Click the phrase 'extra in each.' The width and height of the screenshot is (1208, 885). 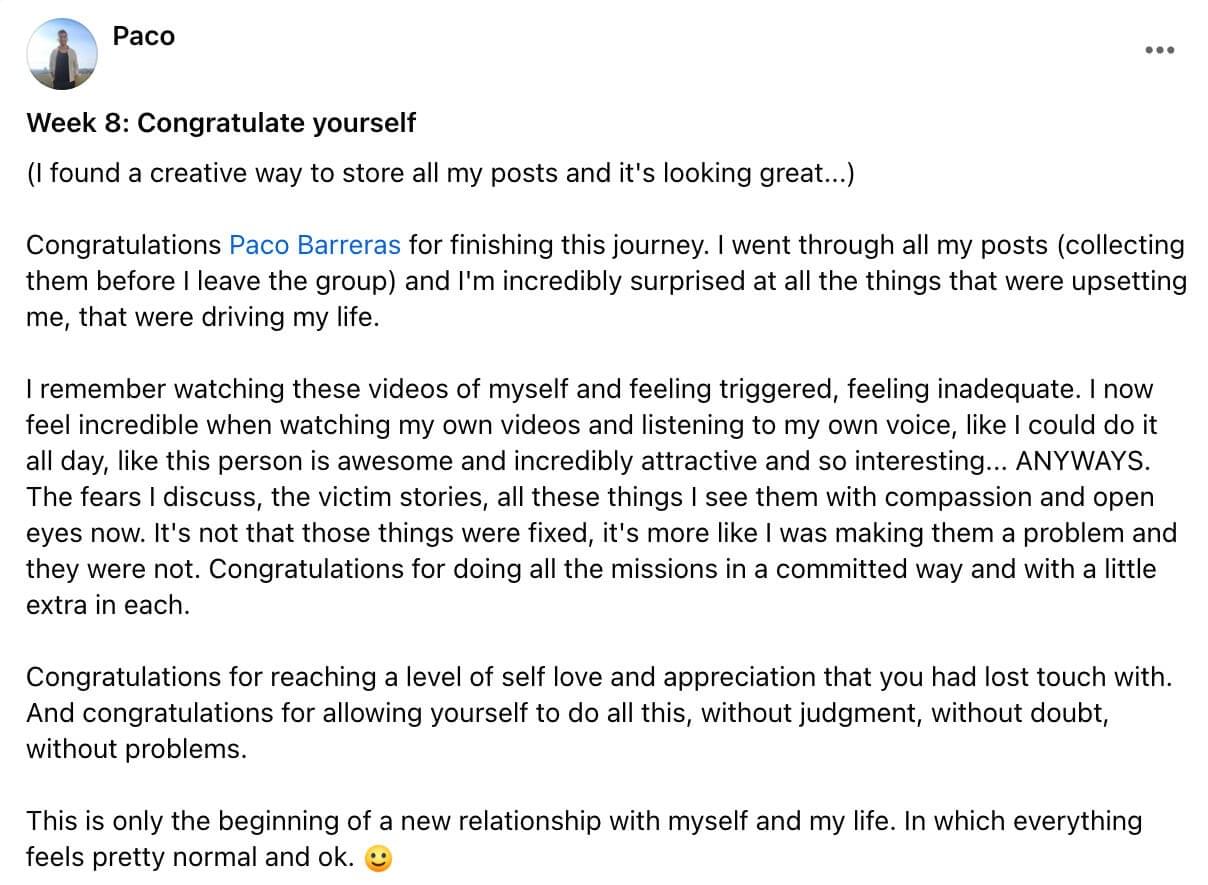pyautogui.click(x=107, y=605)
